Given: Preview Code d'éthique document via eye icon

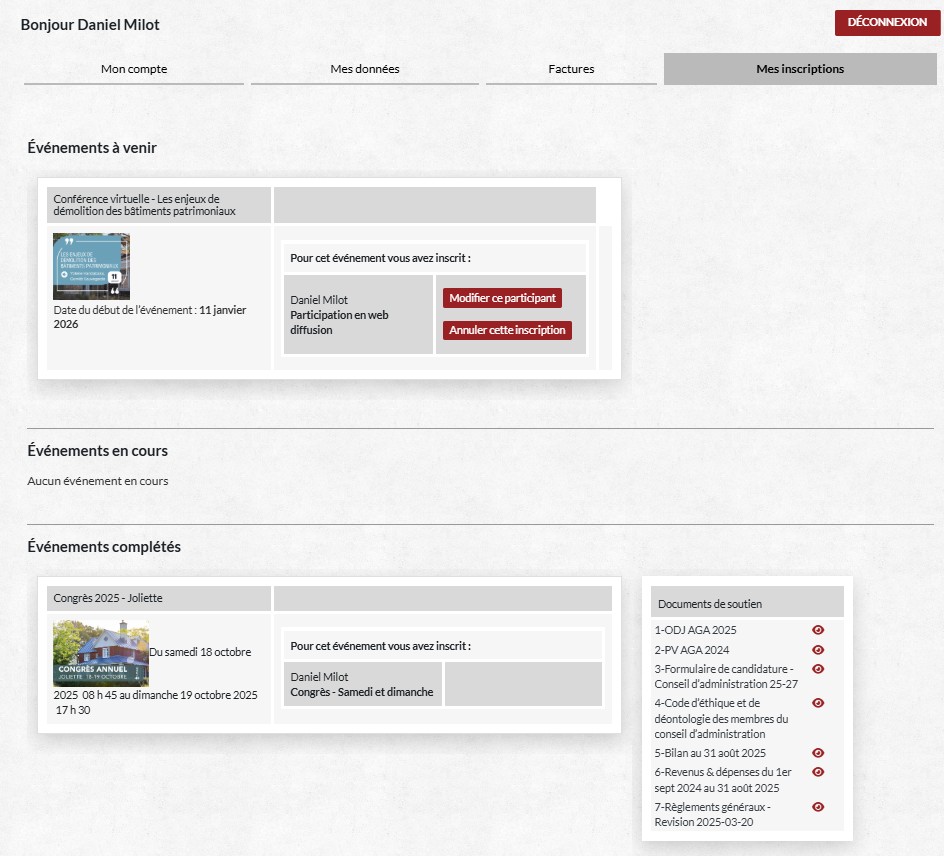Looking at the screenshot, I should point(818,703).
